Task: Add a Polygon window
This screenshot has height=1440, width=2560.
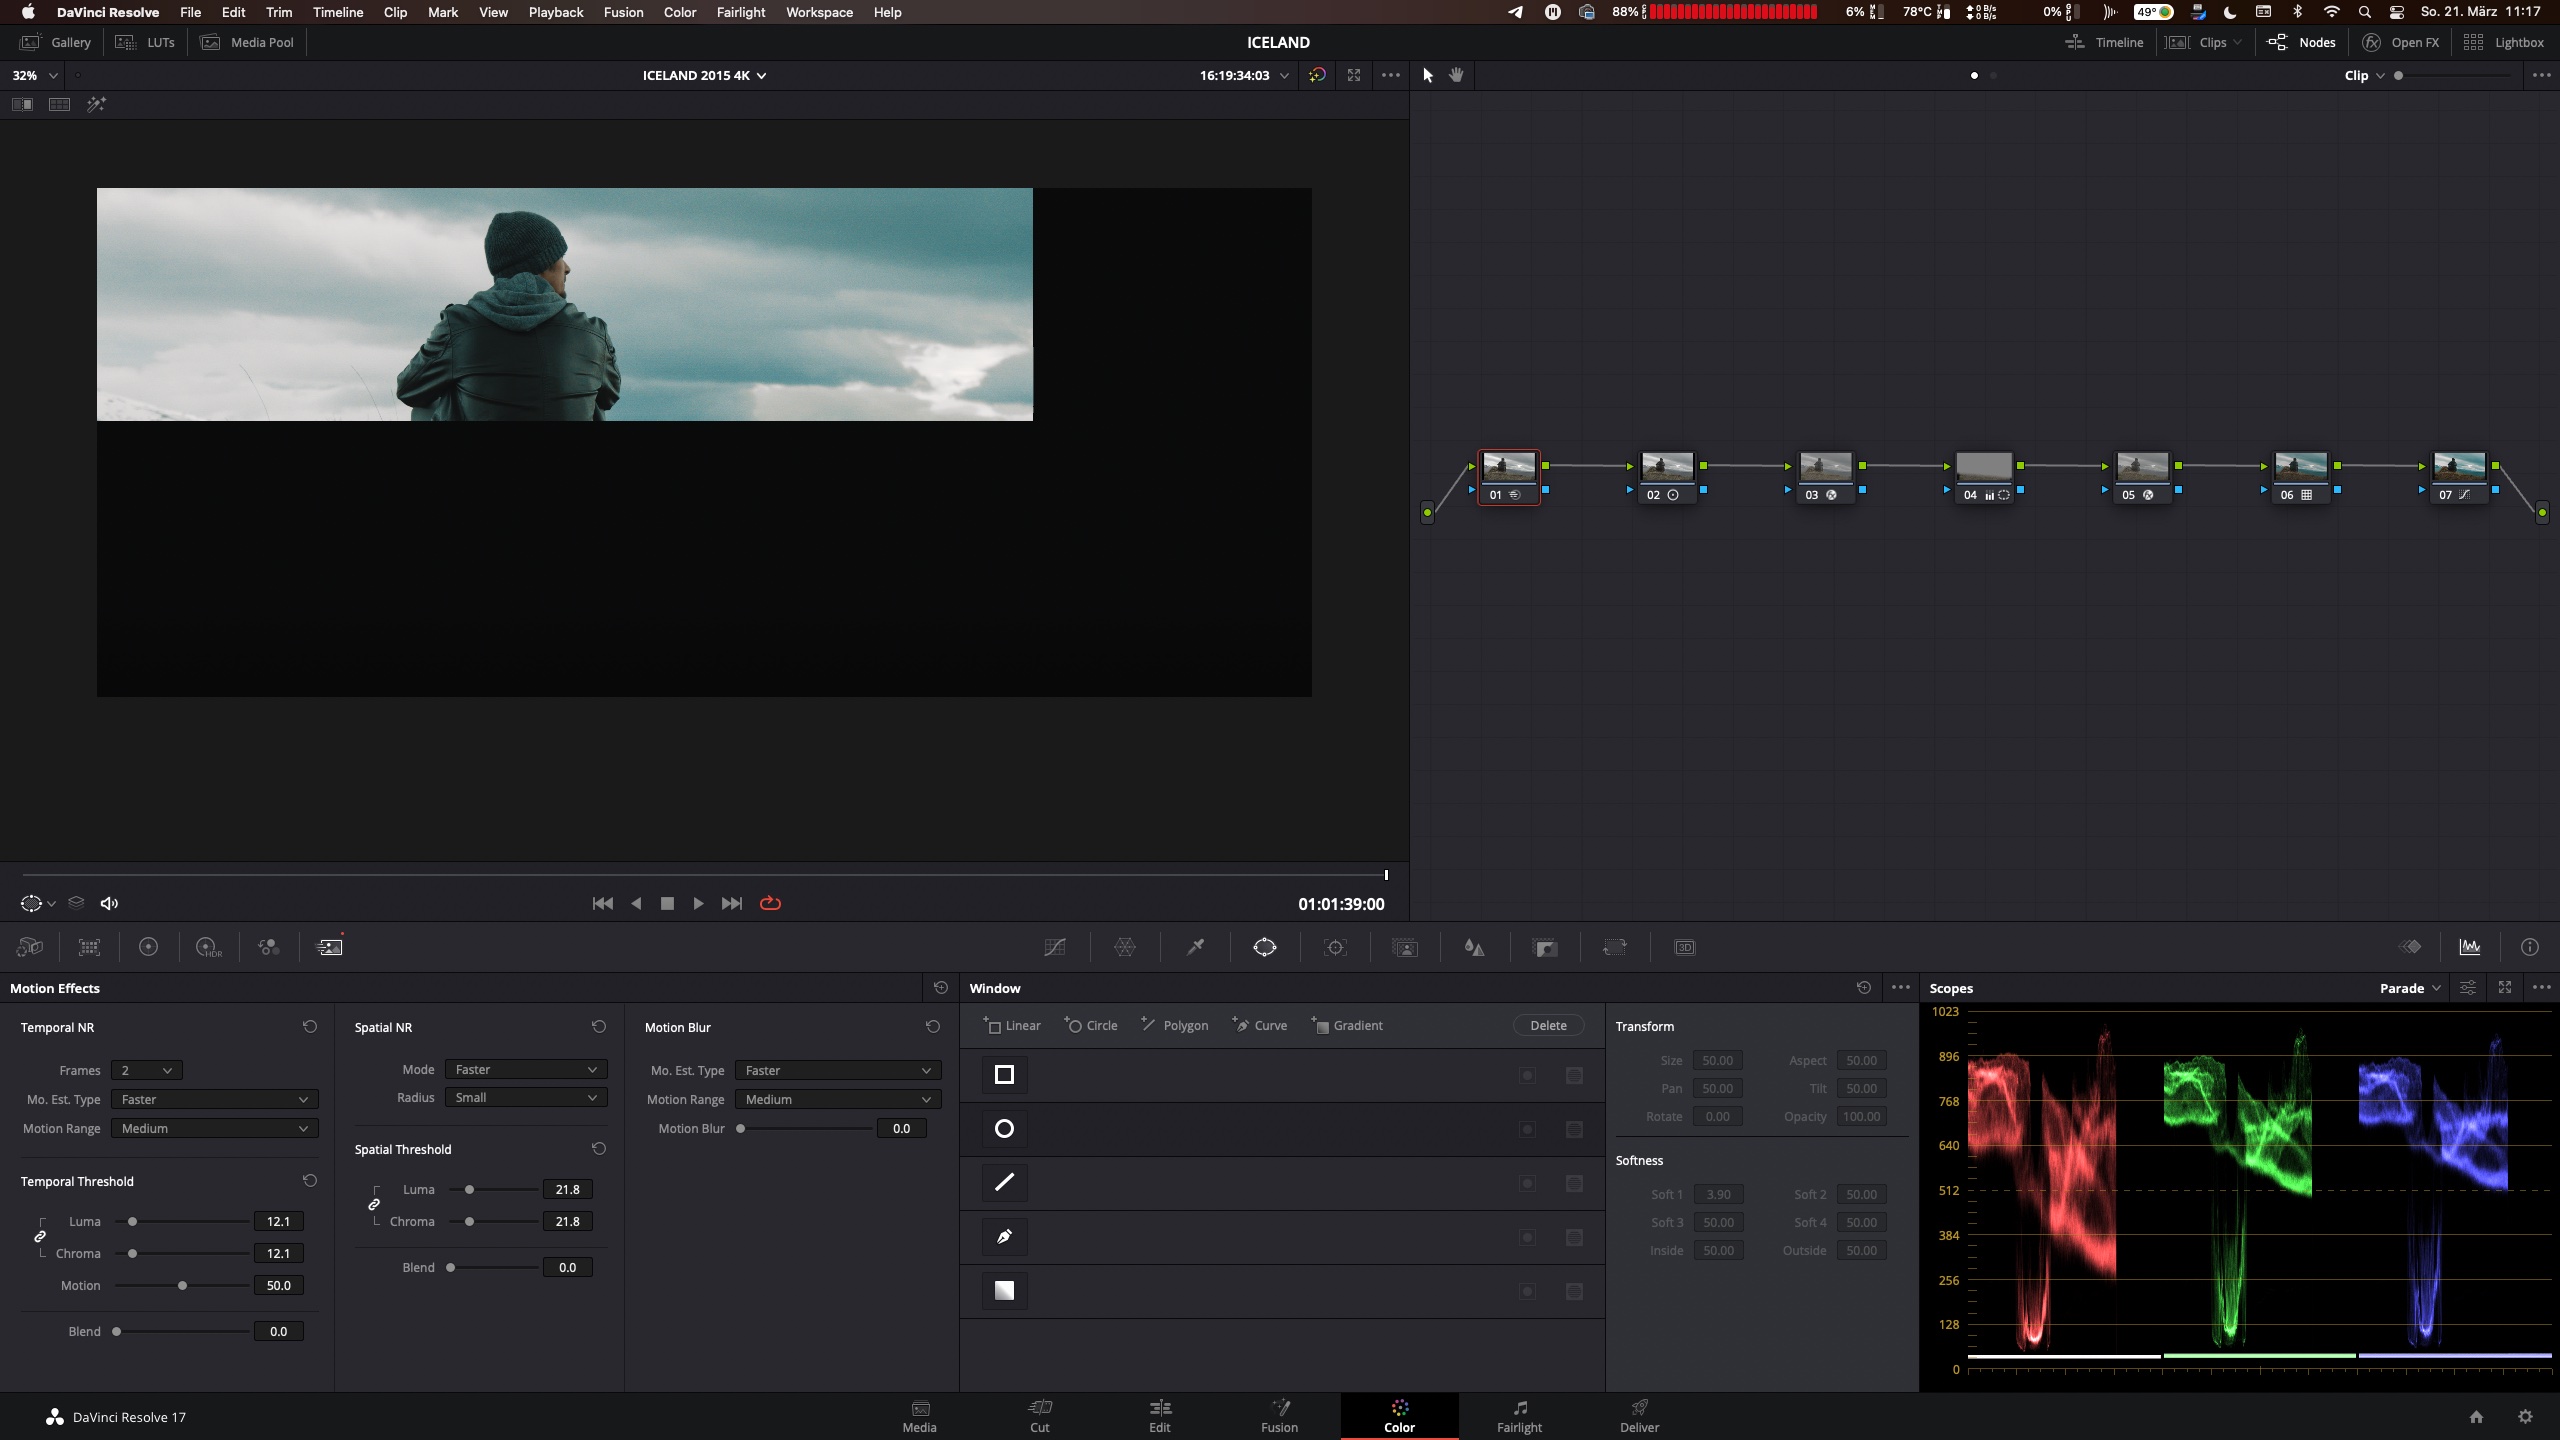Action: pos(1174,1025)
